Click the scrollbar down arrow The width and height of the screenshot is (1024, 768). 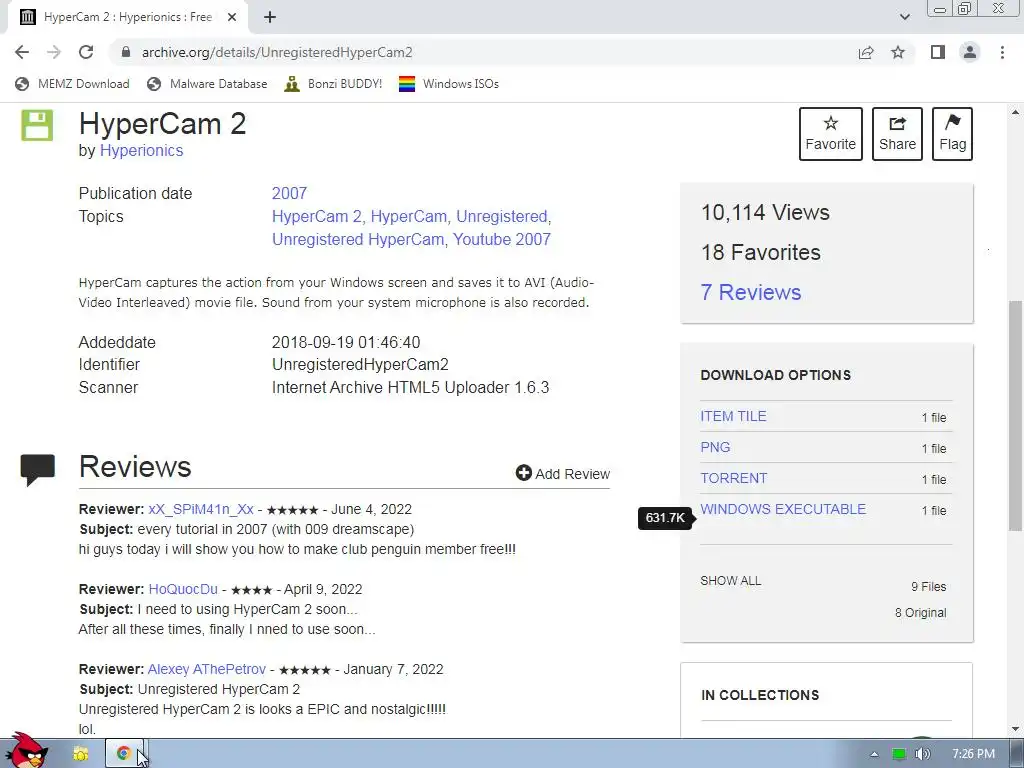tap(1016, 729)
